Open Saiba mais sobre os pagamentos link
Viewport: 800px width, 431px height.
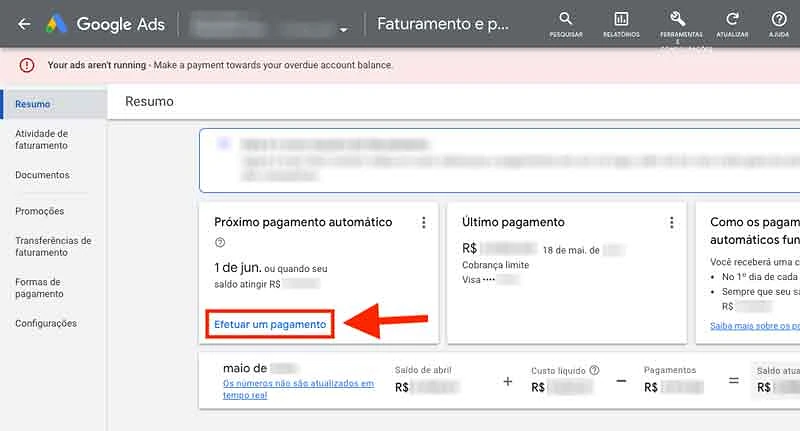tap(755, 325)
